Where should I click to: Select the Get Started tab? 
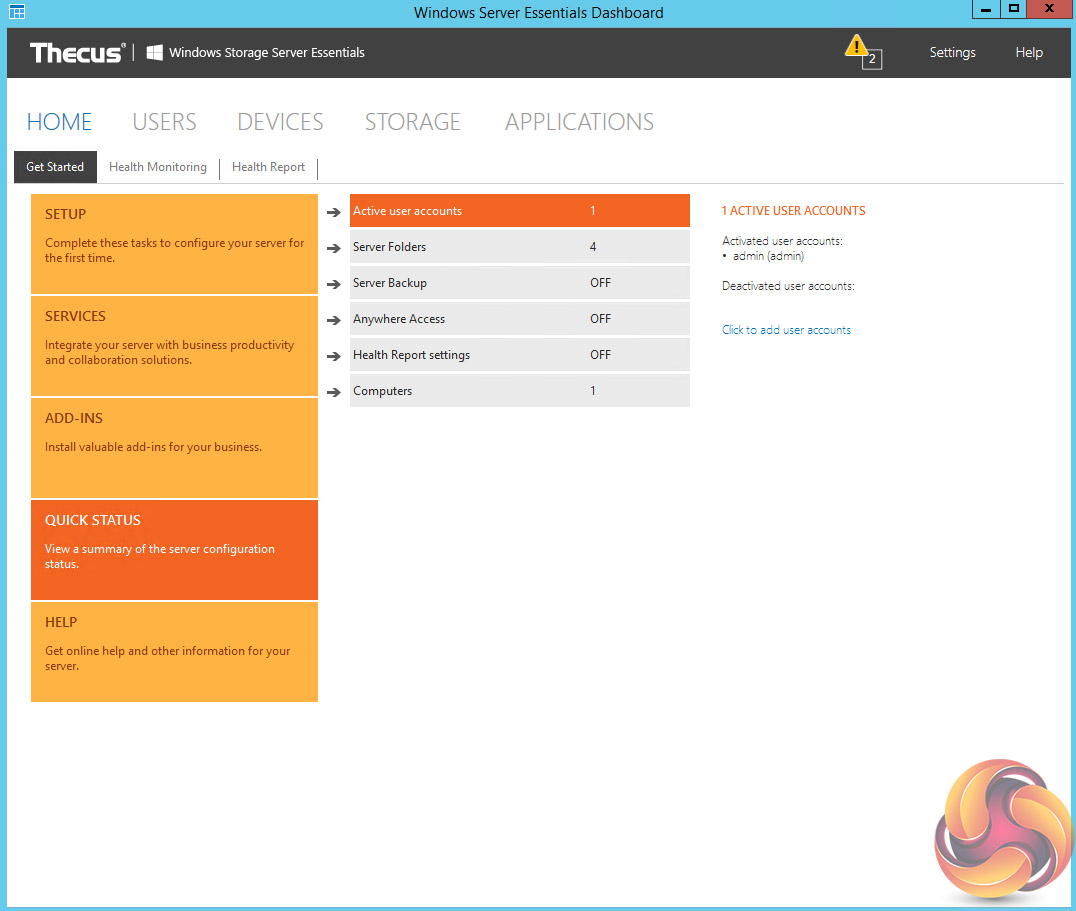coord(55,167)
